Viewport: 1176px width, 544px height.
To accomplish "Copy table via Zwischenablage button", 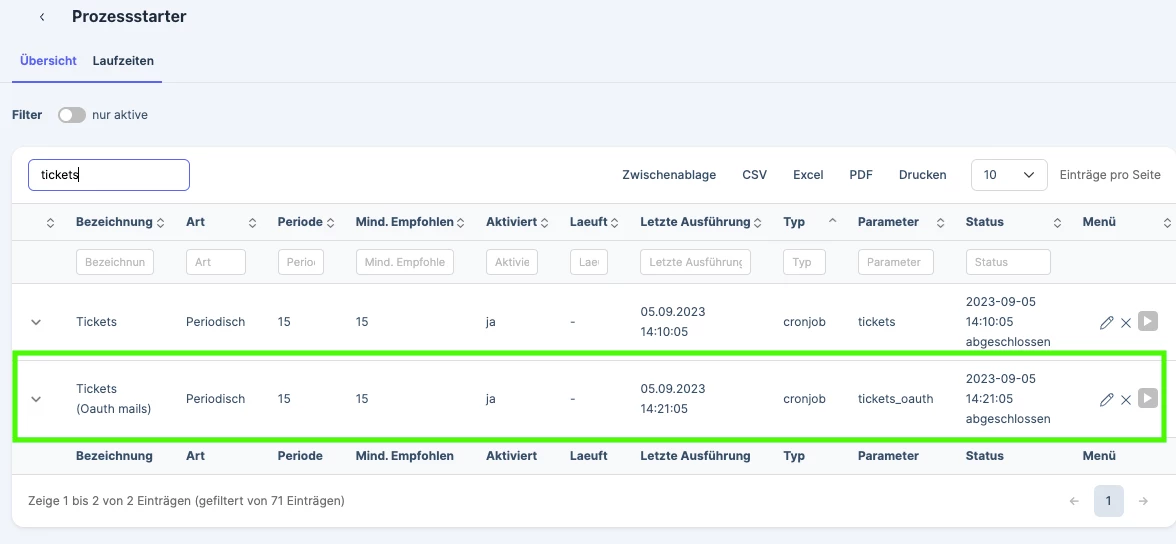I will point(669,175).
